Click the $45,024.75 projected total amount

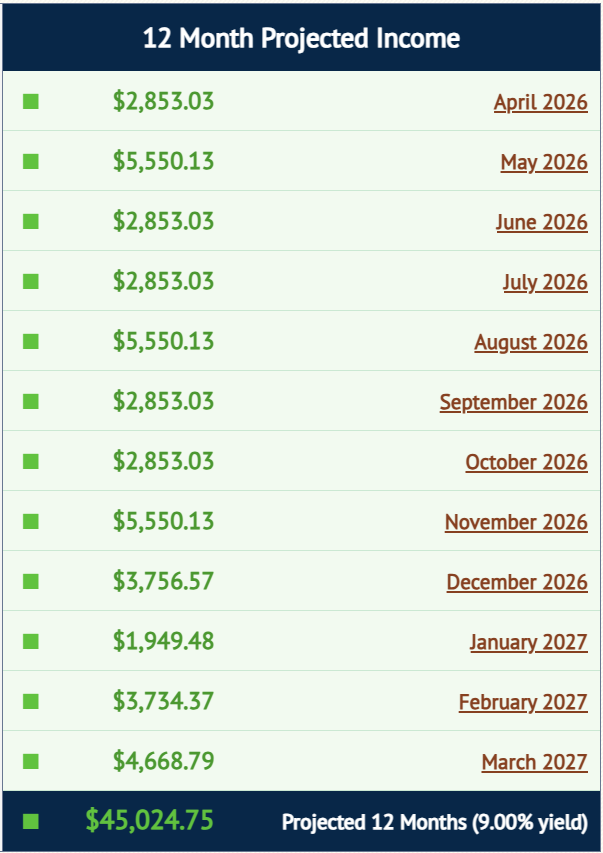click(x=149, y=821)
